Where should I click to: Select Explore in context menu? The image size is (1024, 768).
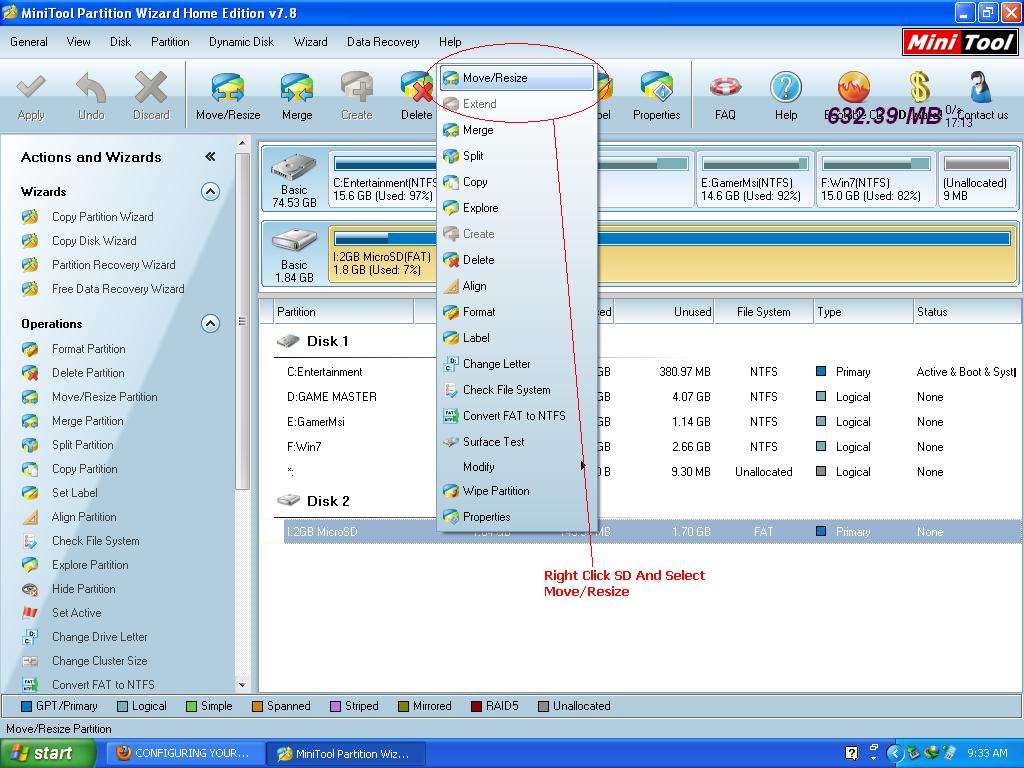(x=517, y=208)
